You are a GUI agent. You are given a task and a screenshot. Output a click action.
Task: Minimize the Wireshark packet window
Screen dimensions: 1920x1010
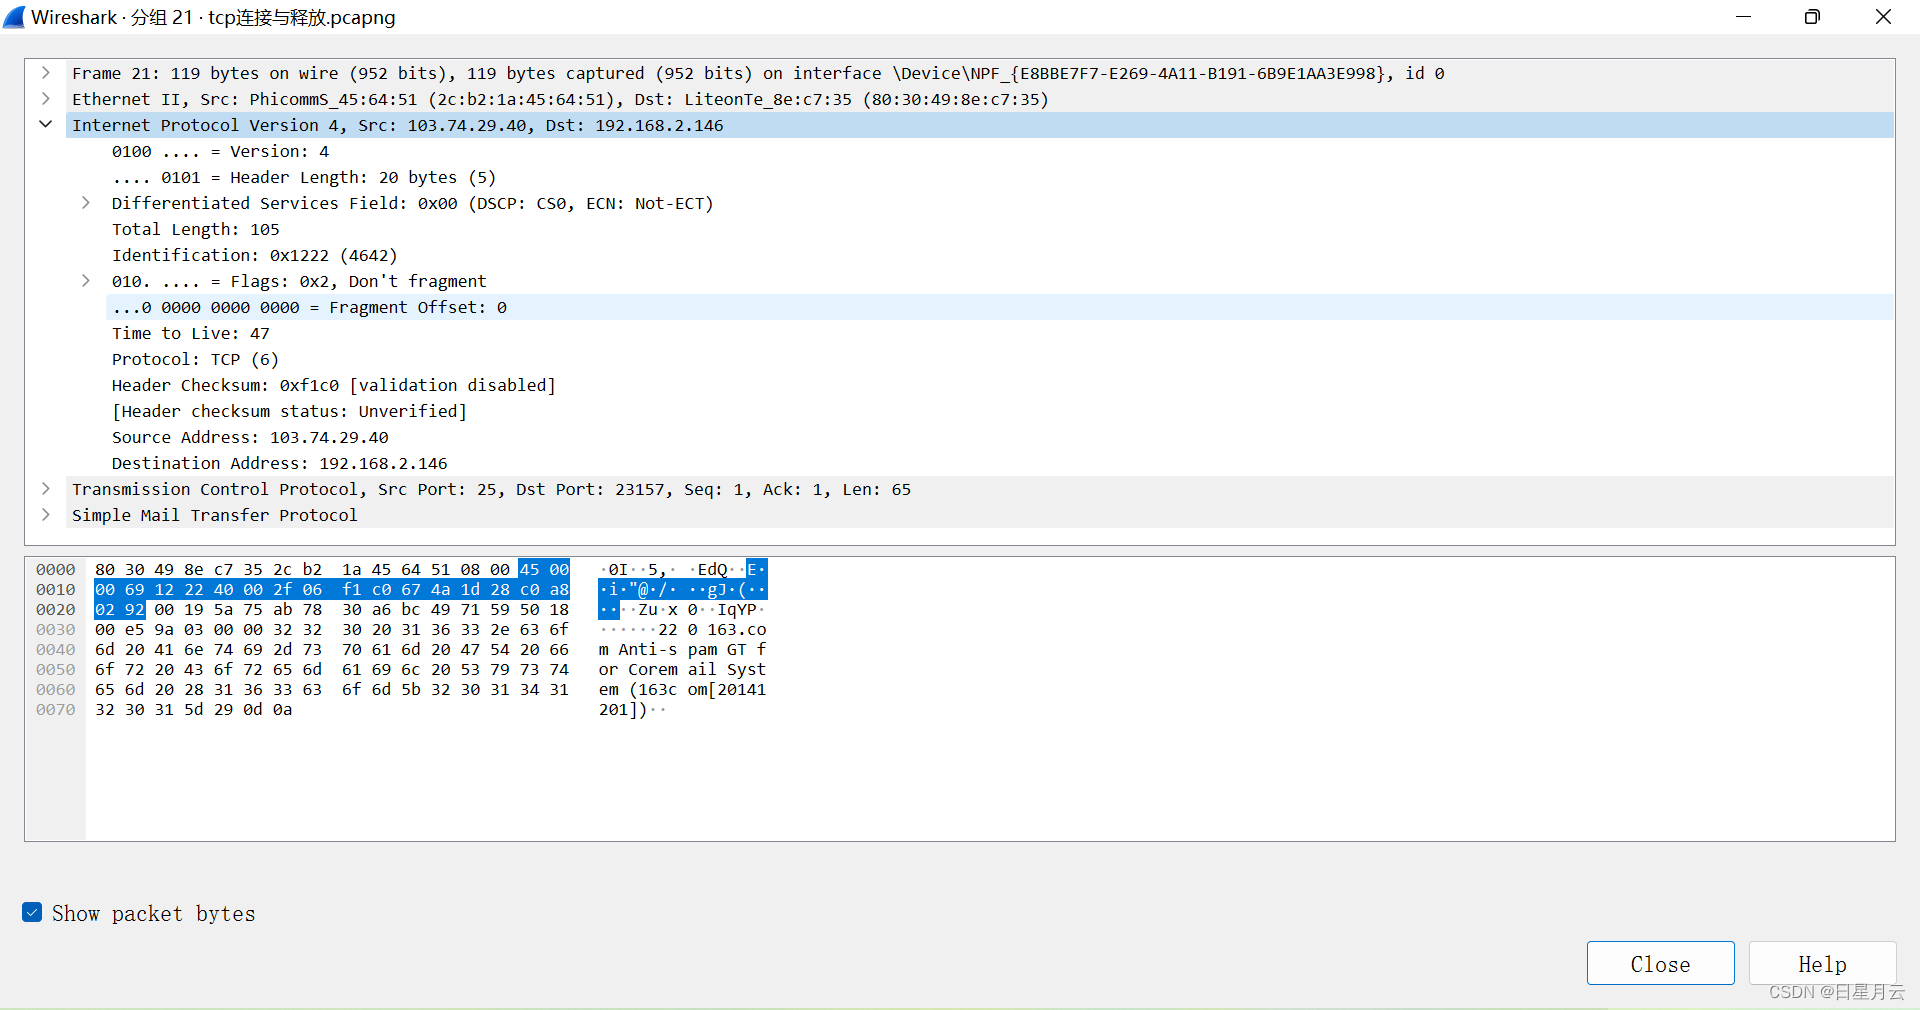point(1743,17)
